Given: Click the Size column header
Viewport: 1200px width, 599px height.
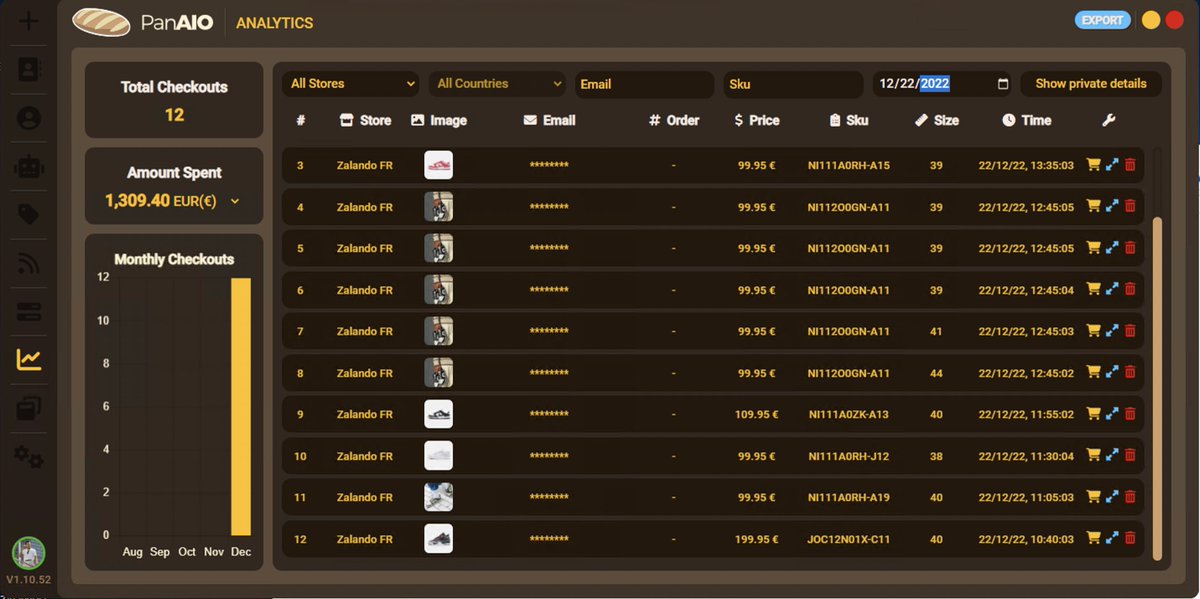Looking at the screenshot, I should [937, 120].
